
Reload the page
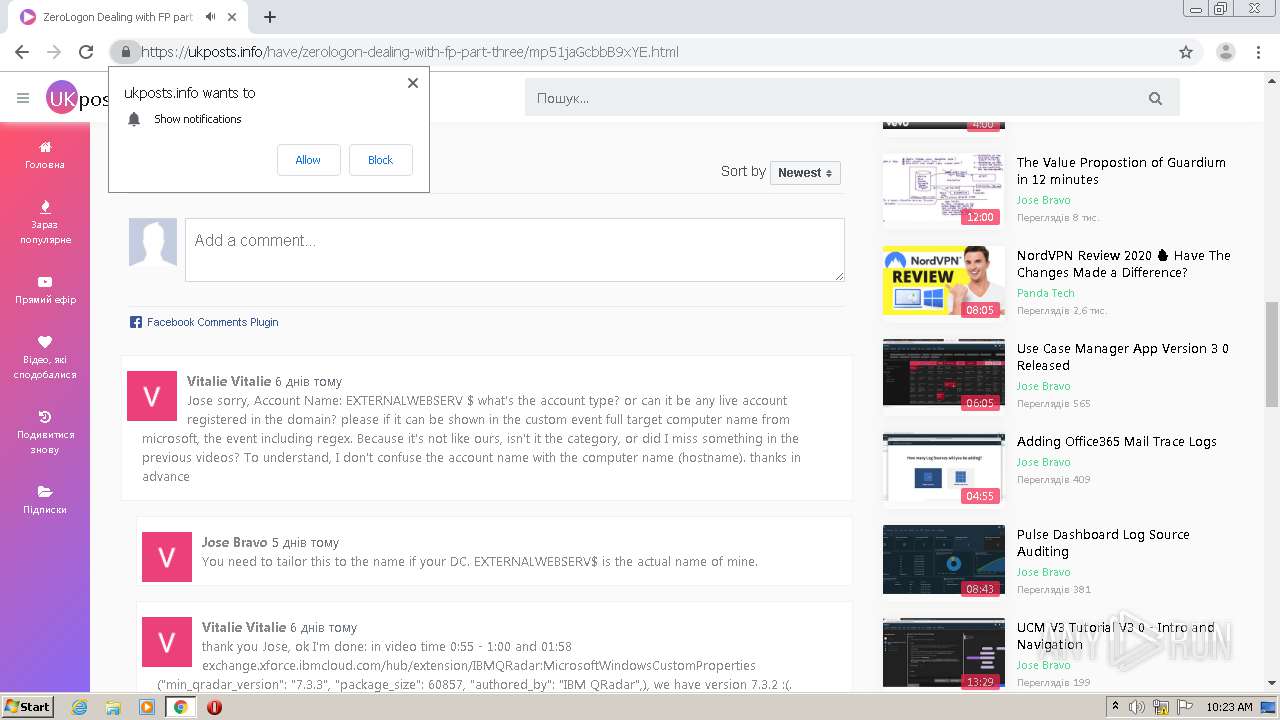tap(86, 52)
